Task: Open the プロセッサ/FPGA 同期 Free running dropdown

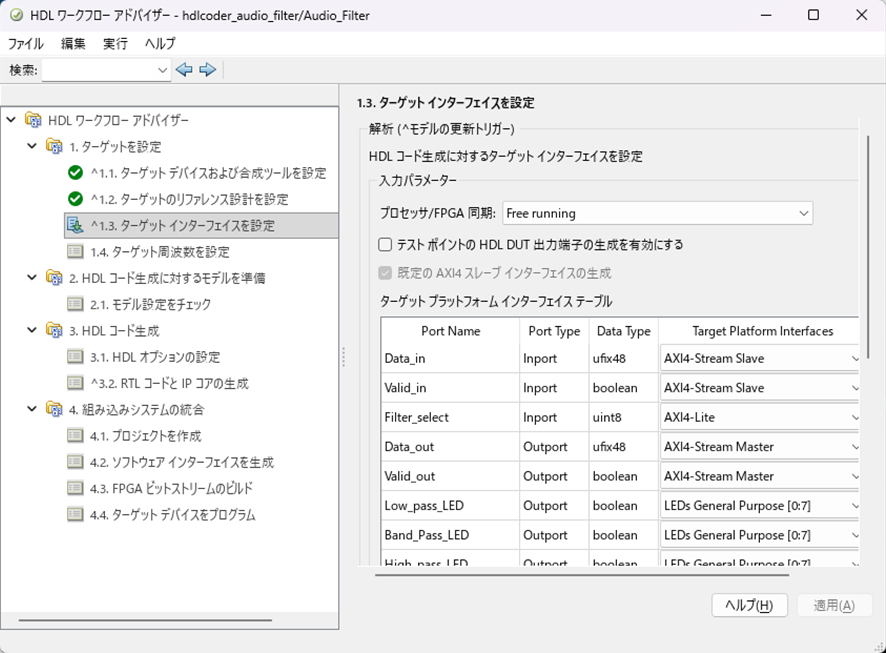Action: [657, 213]
